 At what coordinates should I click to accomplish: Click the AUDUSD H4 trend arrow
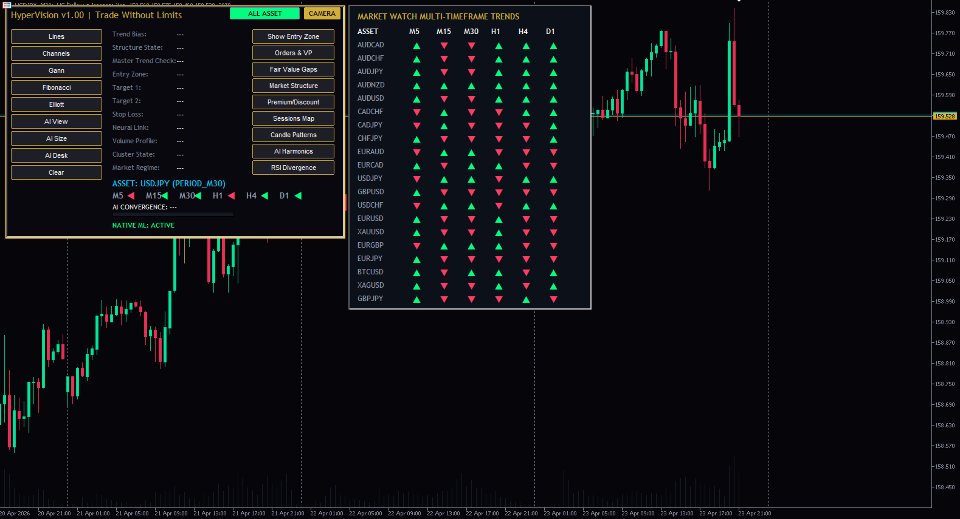(526, 99)
